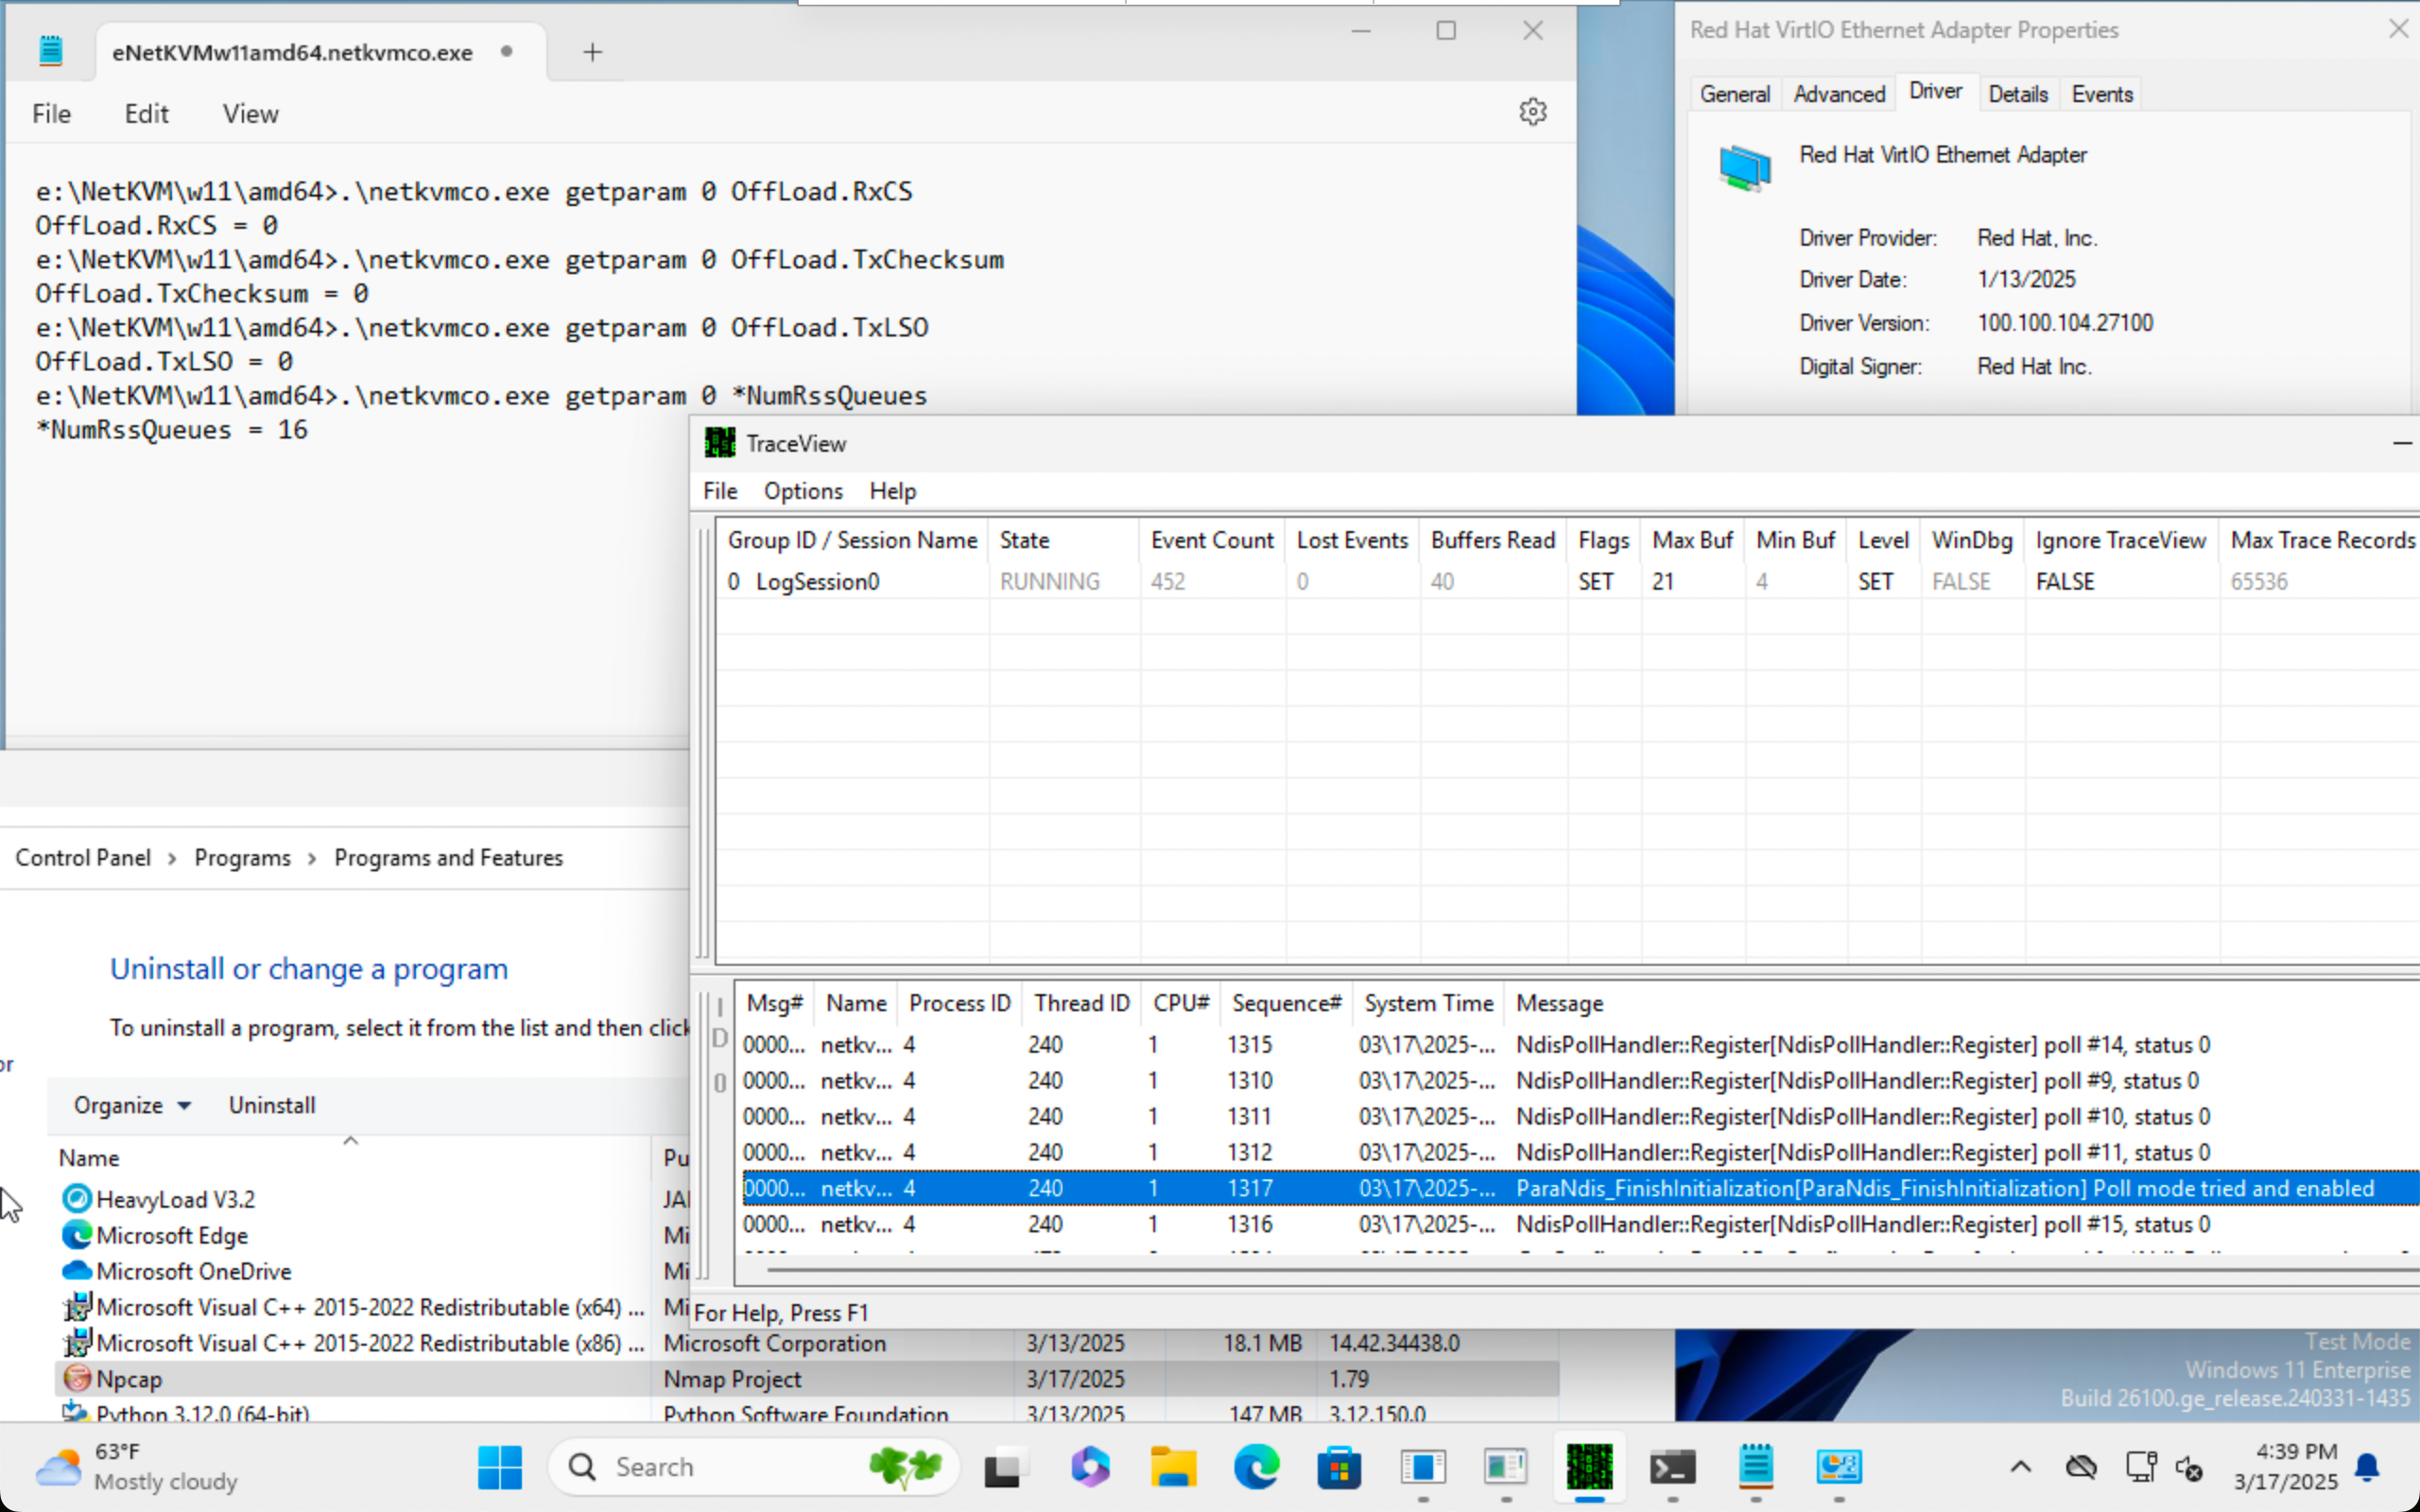Click the trace messages horizontal scrollbar
This screenshot has height=1512, width=2420.
(1500, 1270)
